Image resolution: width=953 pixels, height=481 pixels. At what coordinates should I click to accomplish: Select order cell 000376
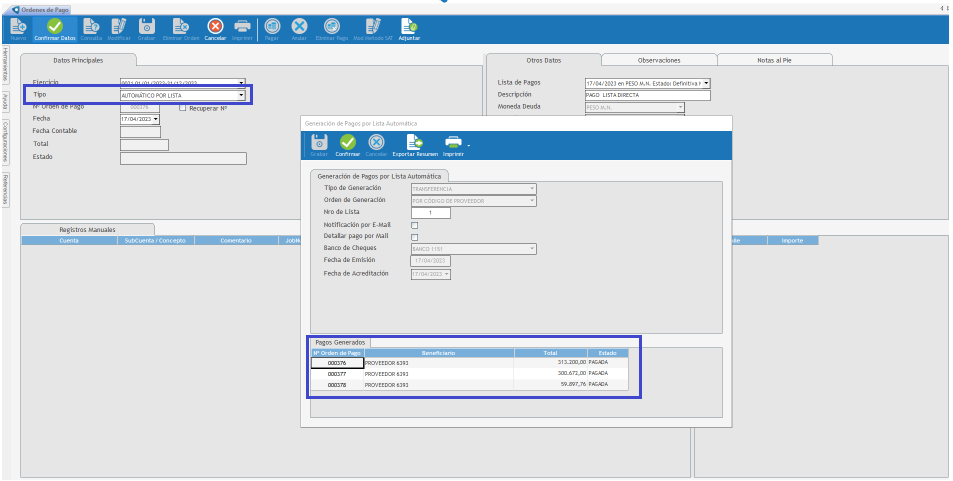point(337,363)
